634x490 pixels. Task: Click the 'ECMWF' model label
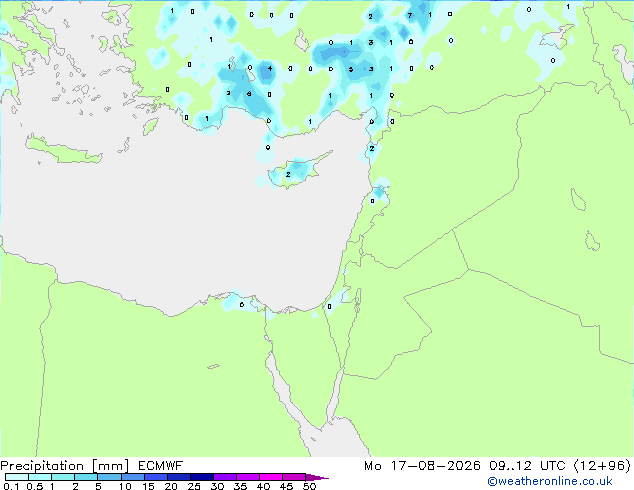[161, 466]
